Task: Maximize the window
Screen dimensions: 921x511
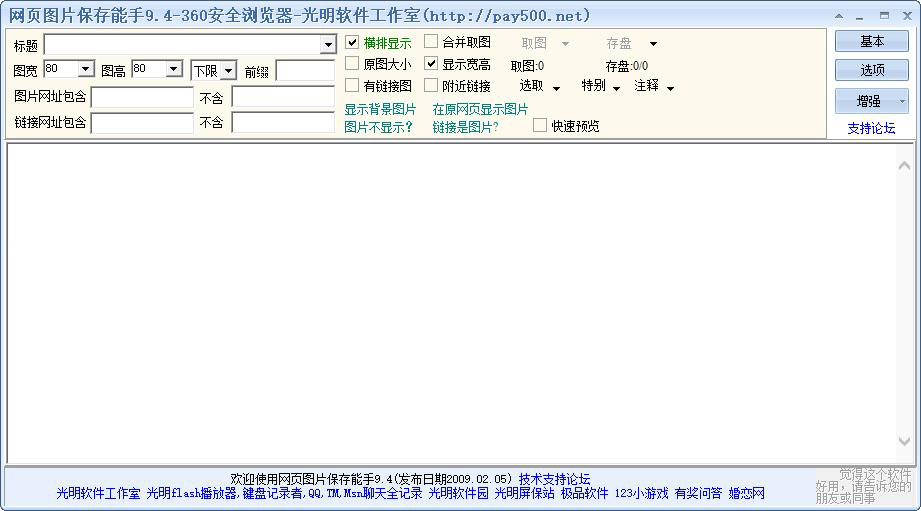Action: (884, 16)
